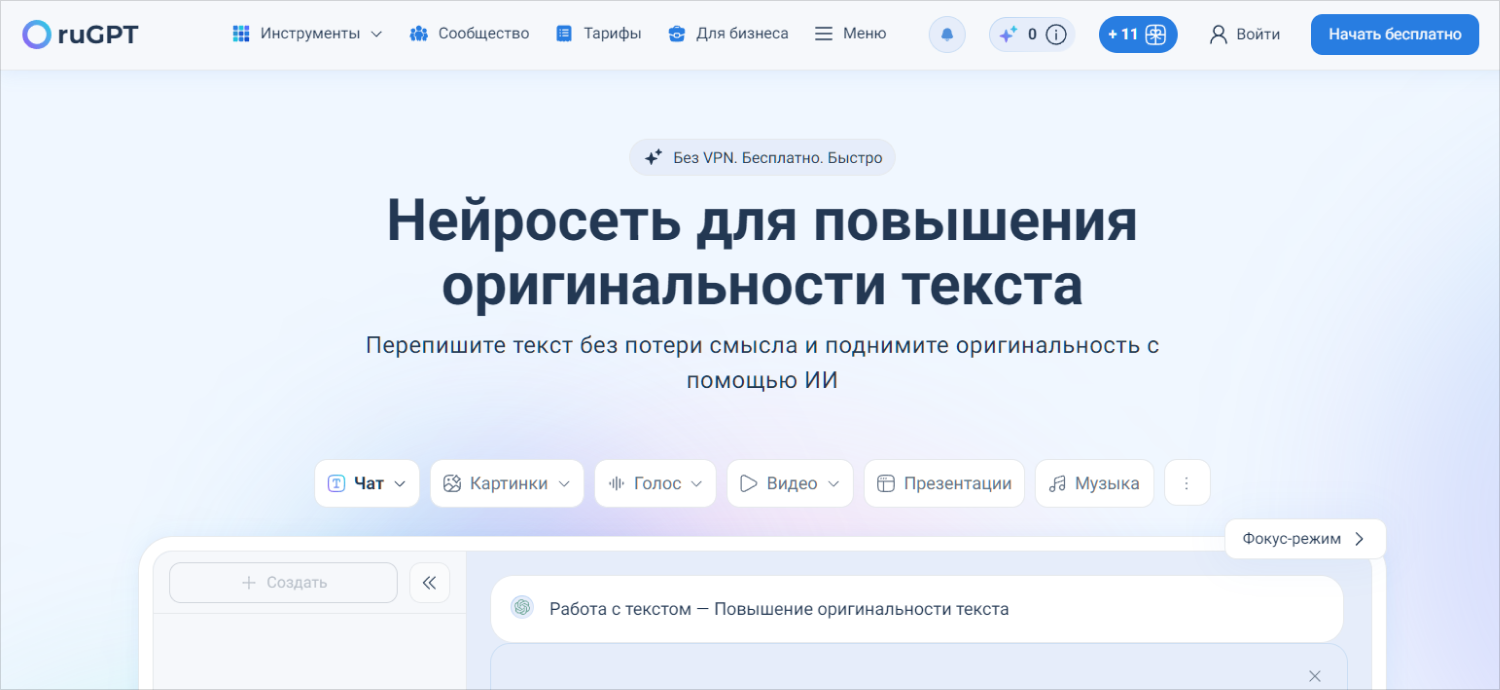1500x690 pixels.
Task: Click the +11 gift bonus badge
Action: (x=1137, y=34)
